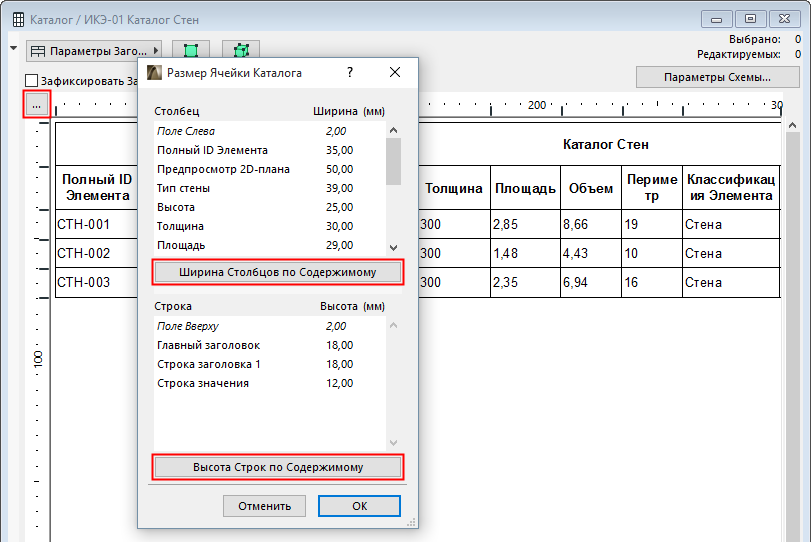The height and width of the screenshot is (542, 811).
Task: Select the Полный ID Элемента row in list
Action: (x=269, y=150)
